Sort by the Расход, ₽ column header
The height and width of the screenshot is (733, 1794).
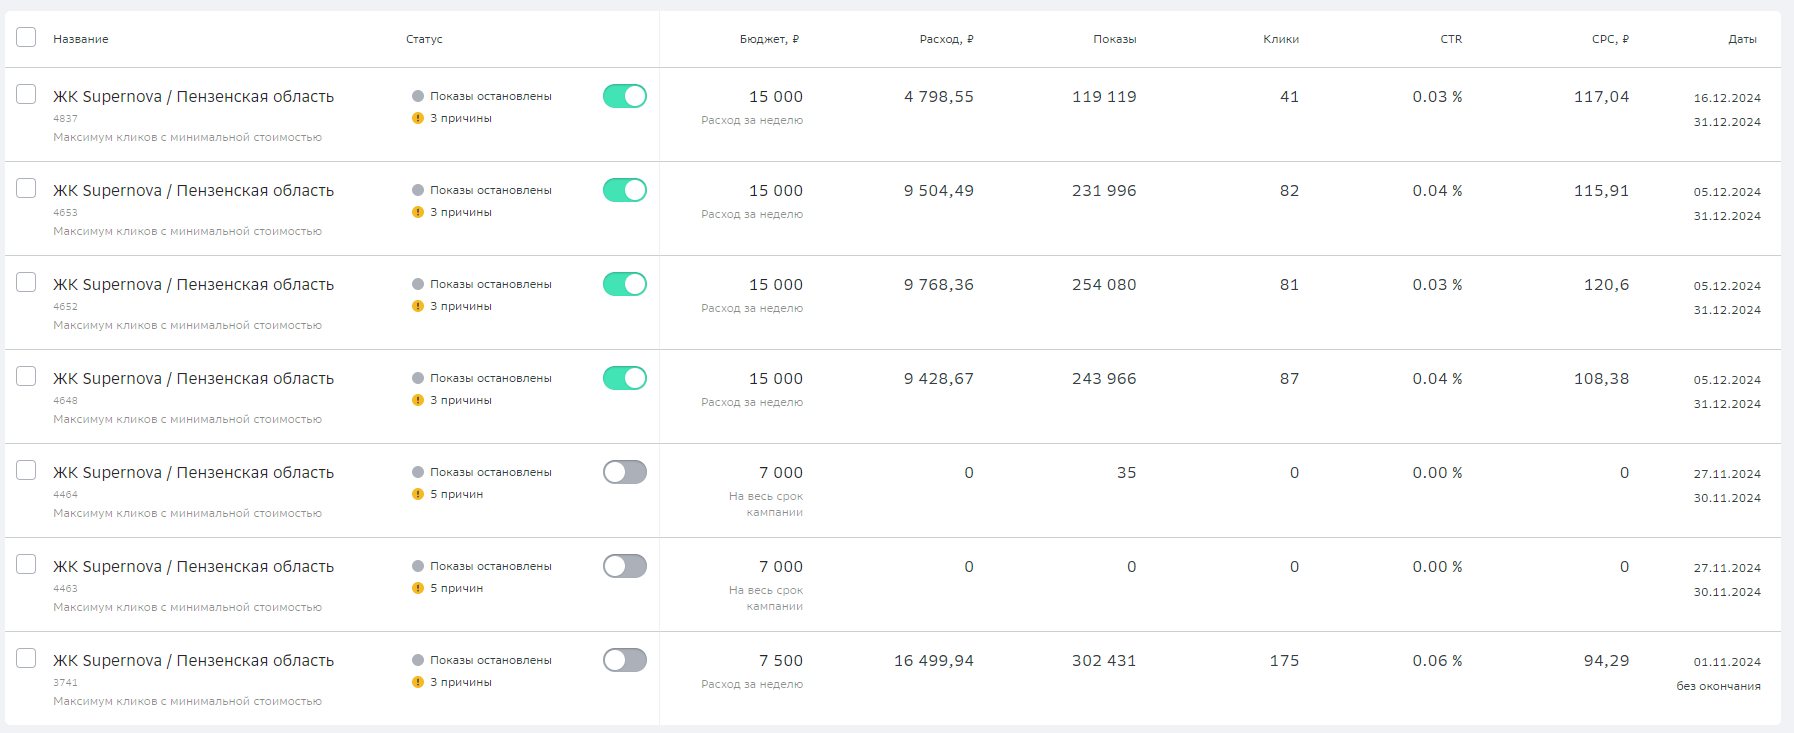(946, 39)
